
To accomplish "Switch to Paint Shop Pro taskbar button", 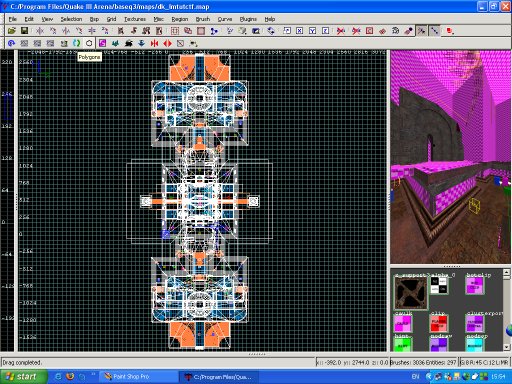I will [x=139, y=377].
